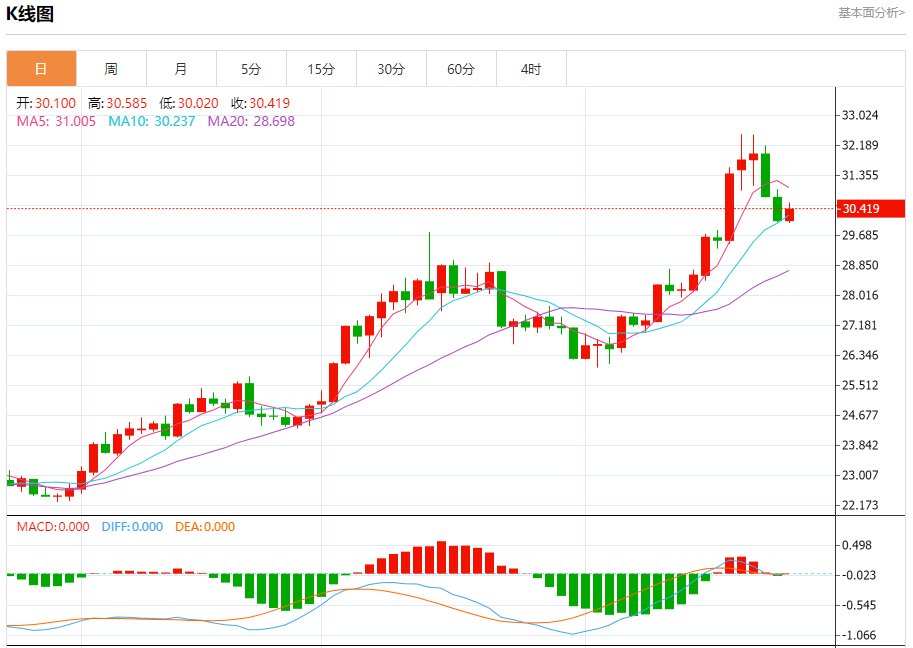Image resolution: width=913 pixels, height=648 pixels.
Task: Click the MA5 31.005 indicator label
Action: 56,121
